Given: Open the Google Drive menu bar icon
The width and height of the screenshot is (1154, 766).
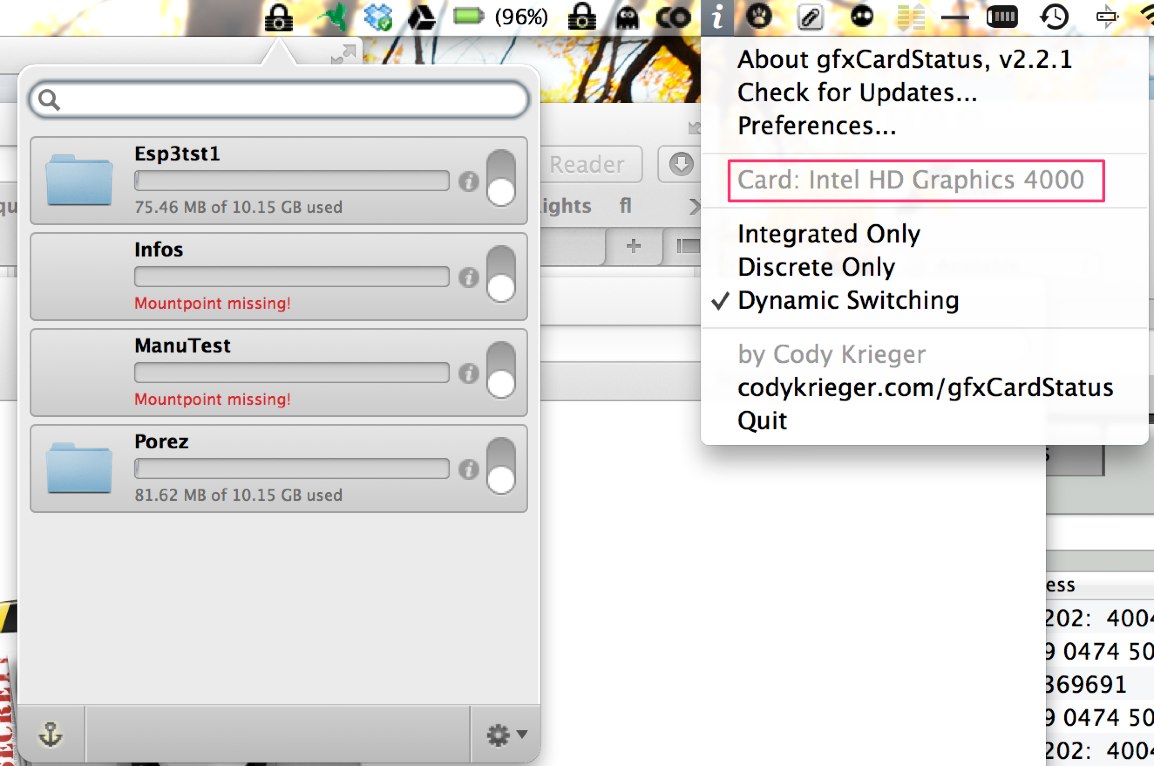Looking at the screenshot, I should tap(422, 17).
